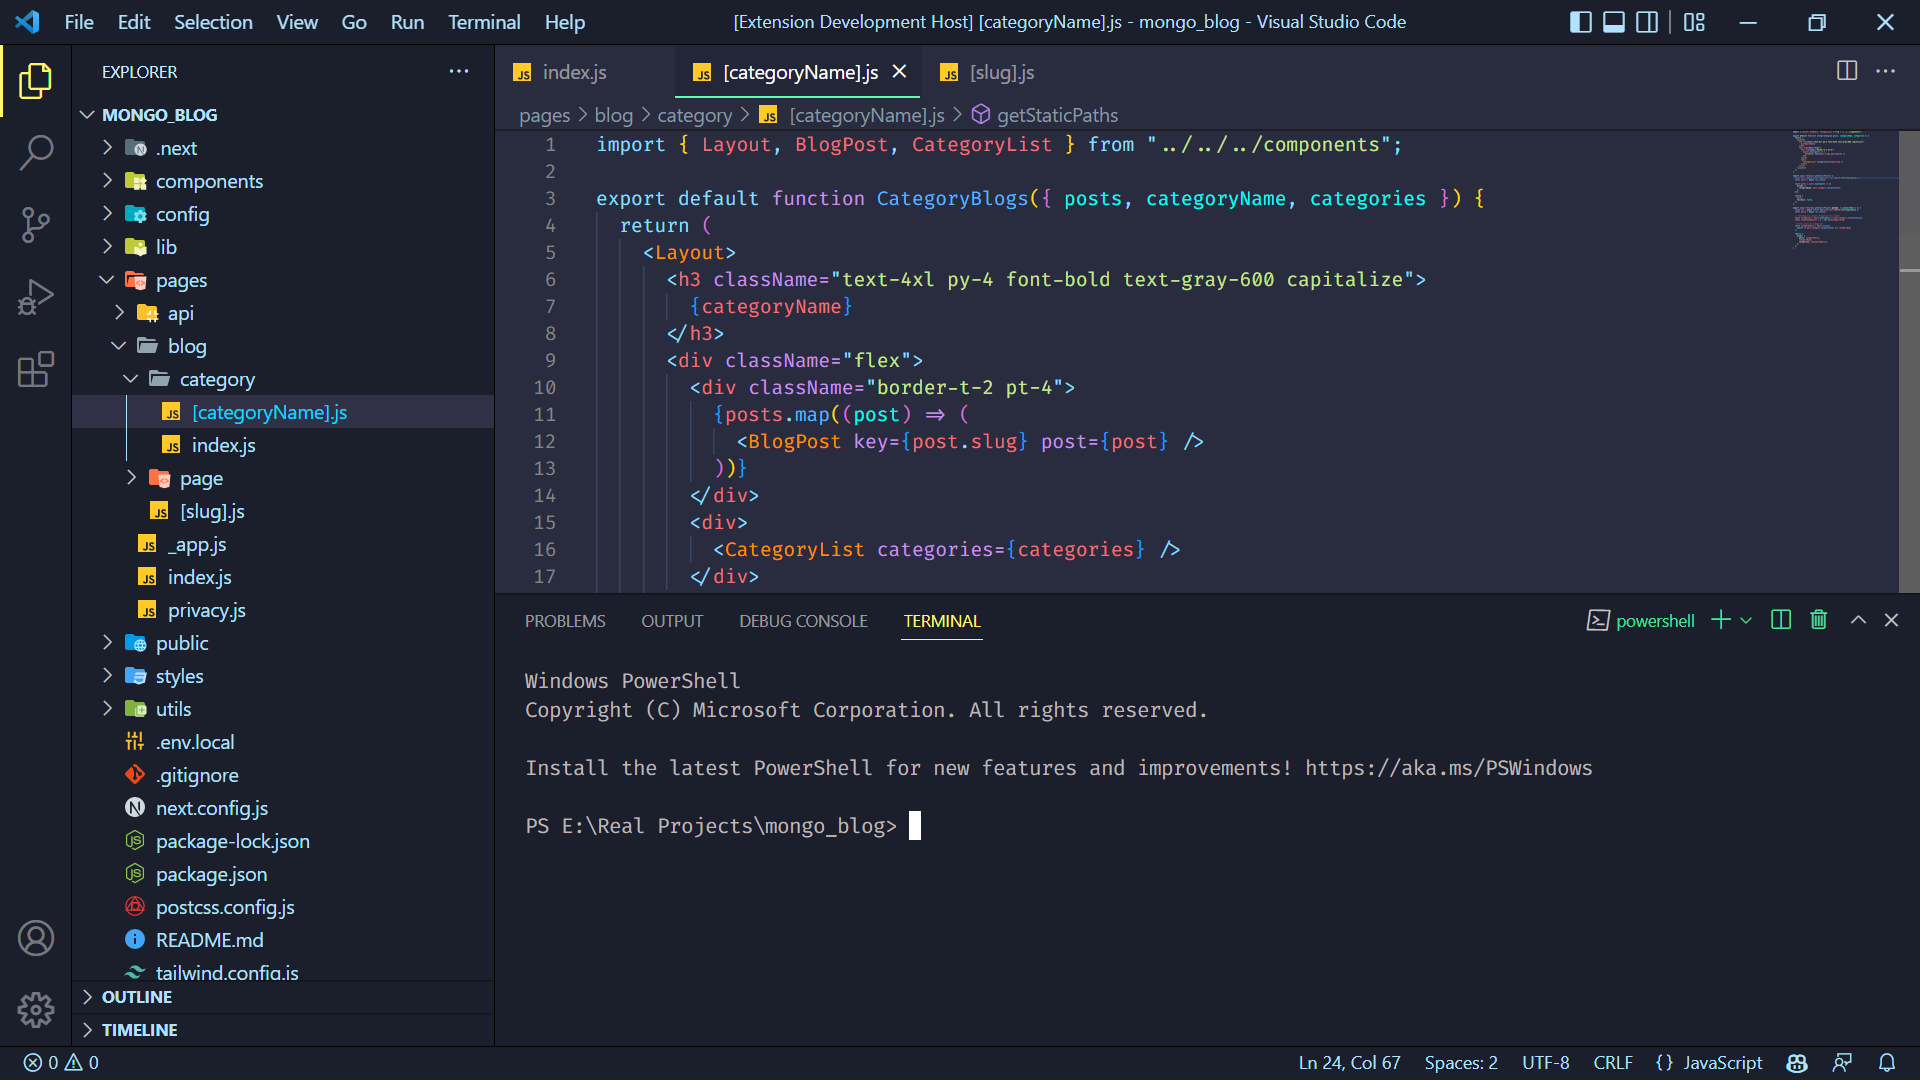This screenshot has width=1920, height=1080.
Task: Open the Terminal menu
Action: [x=484, y=22]
